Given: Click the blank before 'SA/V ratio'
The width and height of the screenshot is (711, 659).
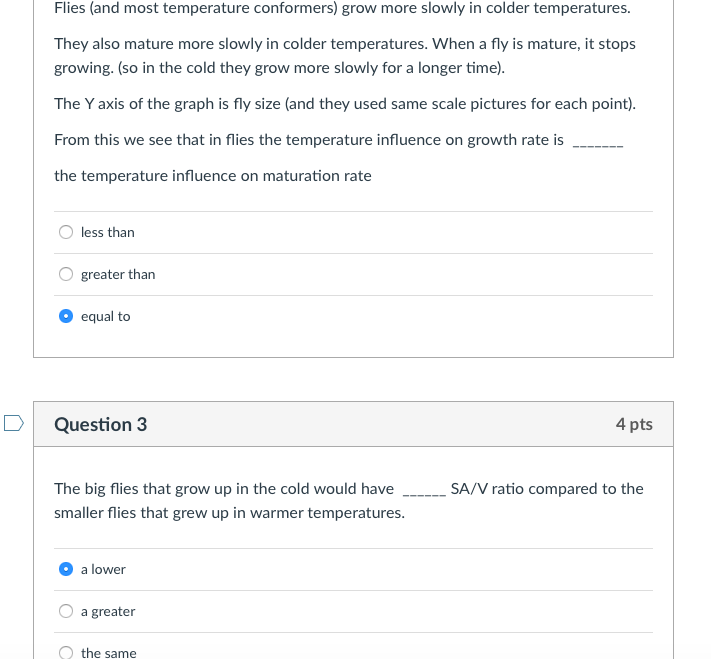Looking at the screenshot, I should [422, 491].
